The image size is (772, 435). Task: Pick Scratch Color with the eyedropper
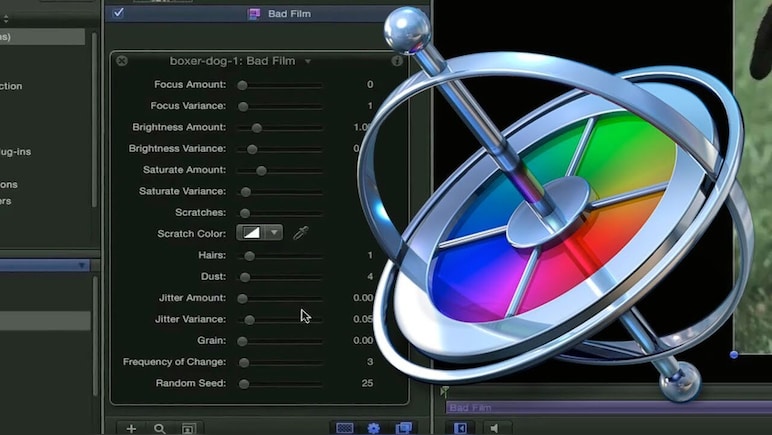pos(300,233)
